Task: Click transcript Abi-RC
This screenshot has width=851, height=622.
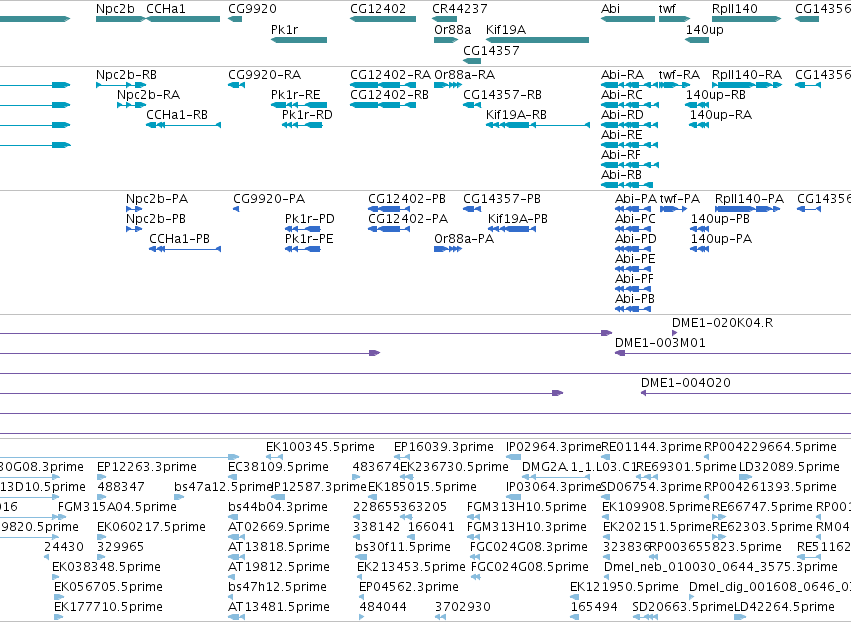Action: point(630,105)
